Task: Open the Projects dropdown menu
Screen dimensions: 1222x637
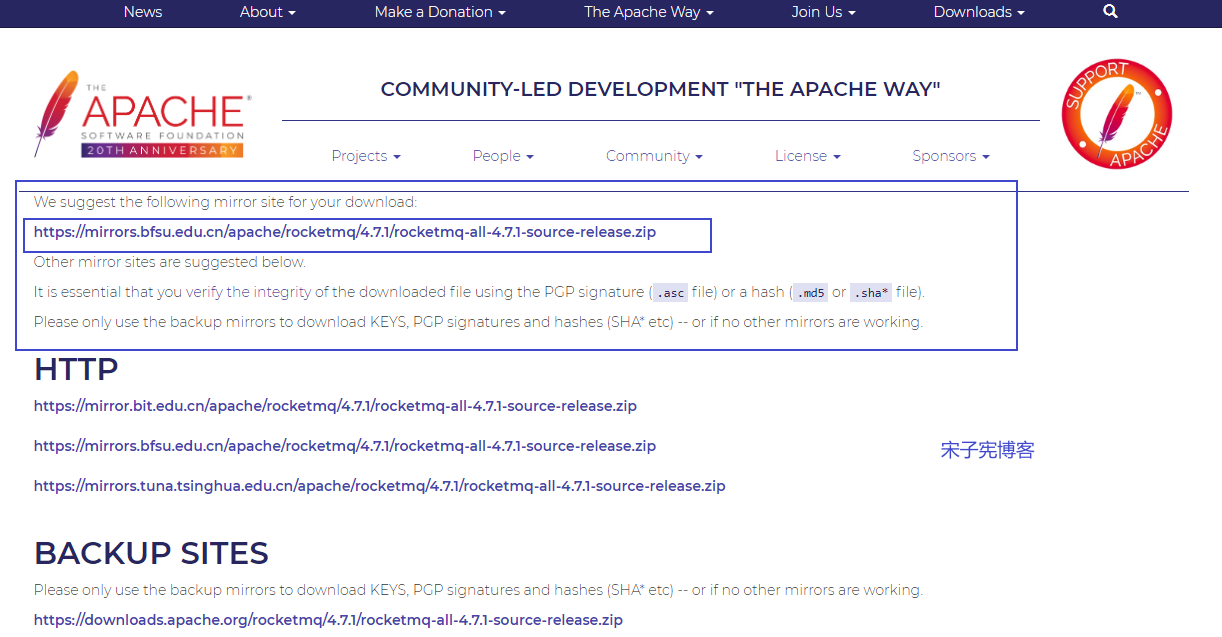Action: (x=366, y=156)
